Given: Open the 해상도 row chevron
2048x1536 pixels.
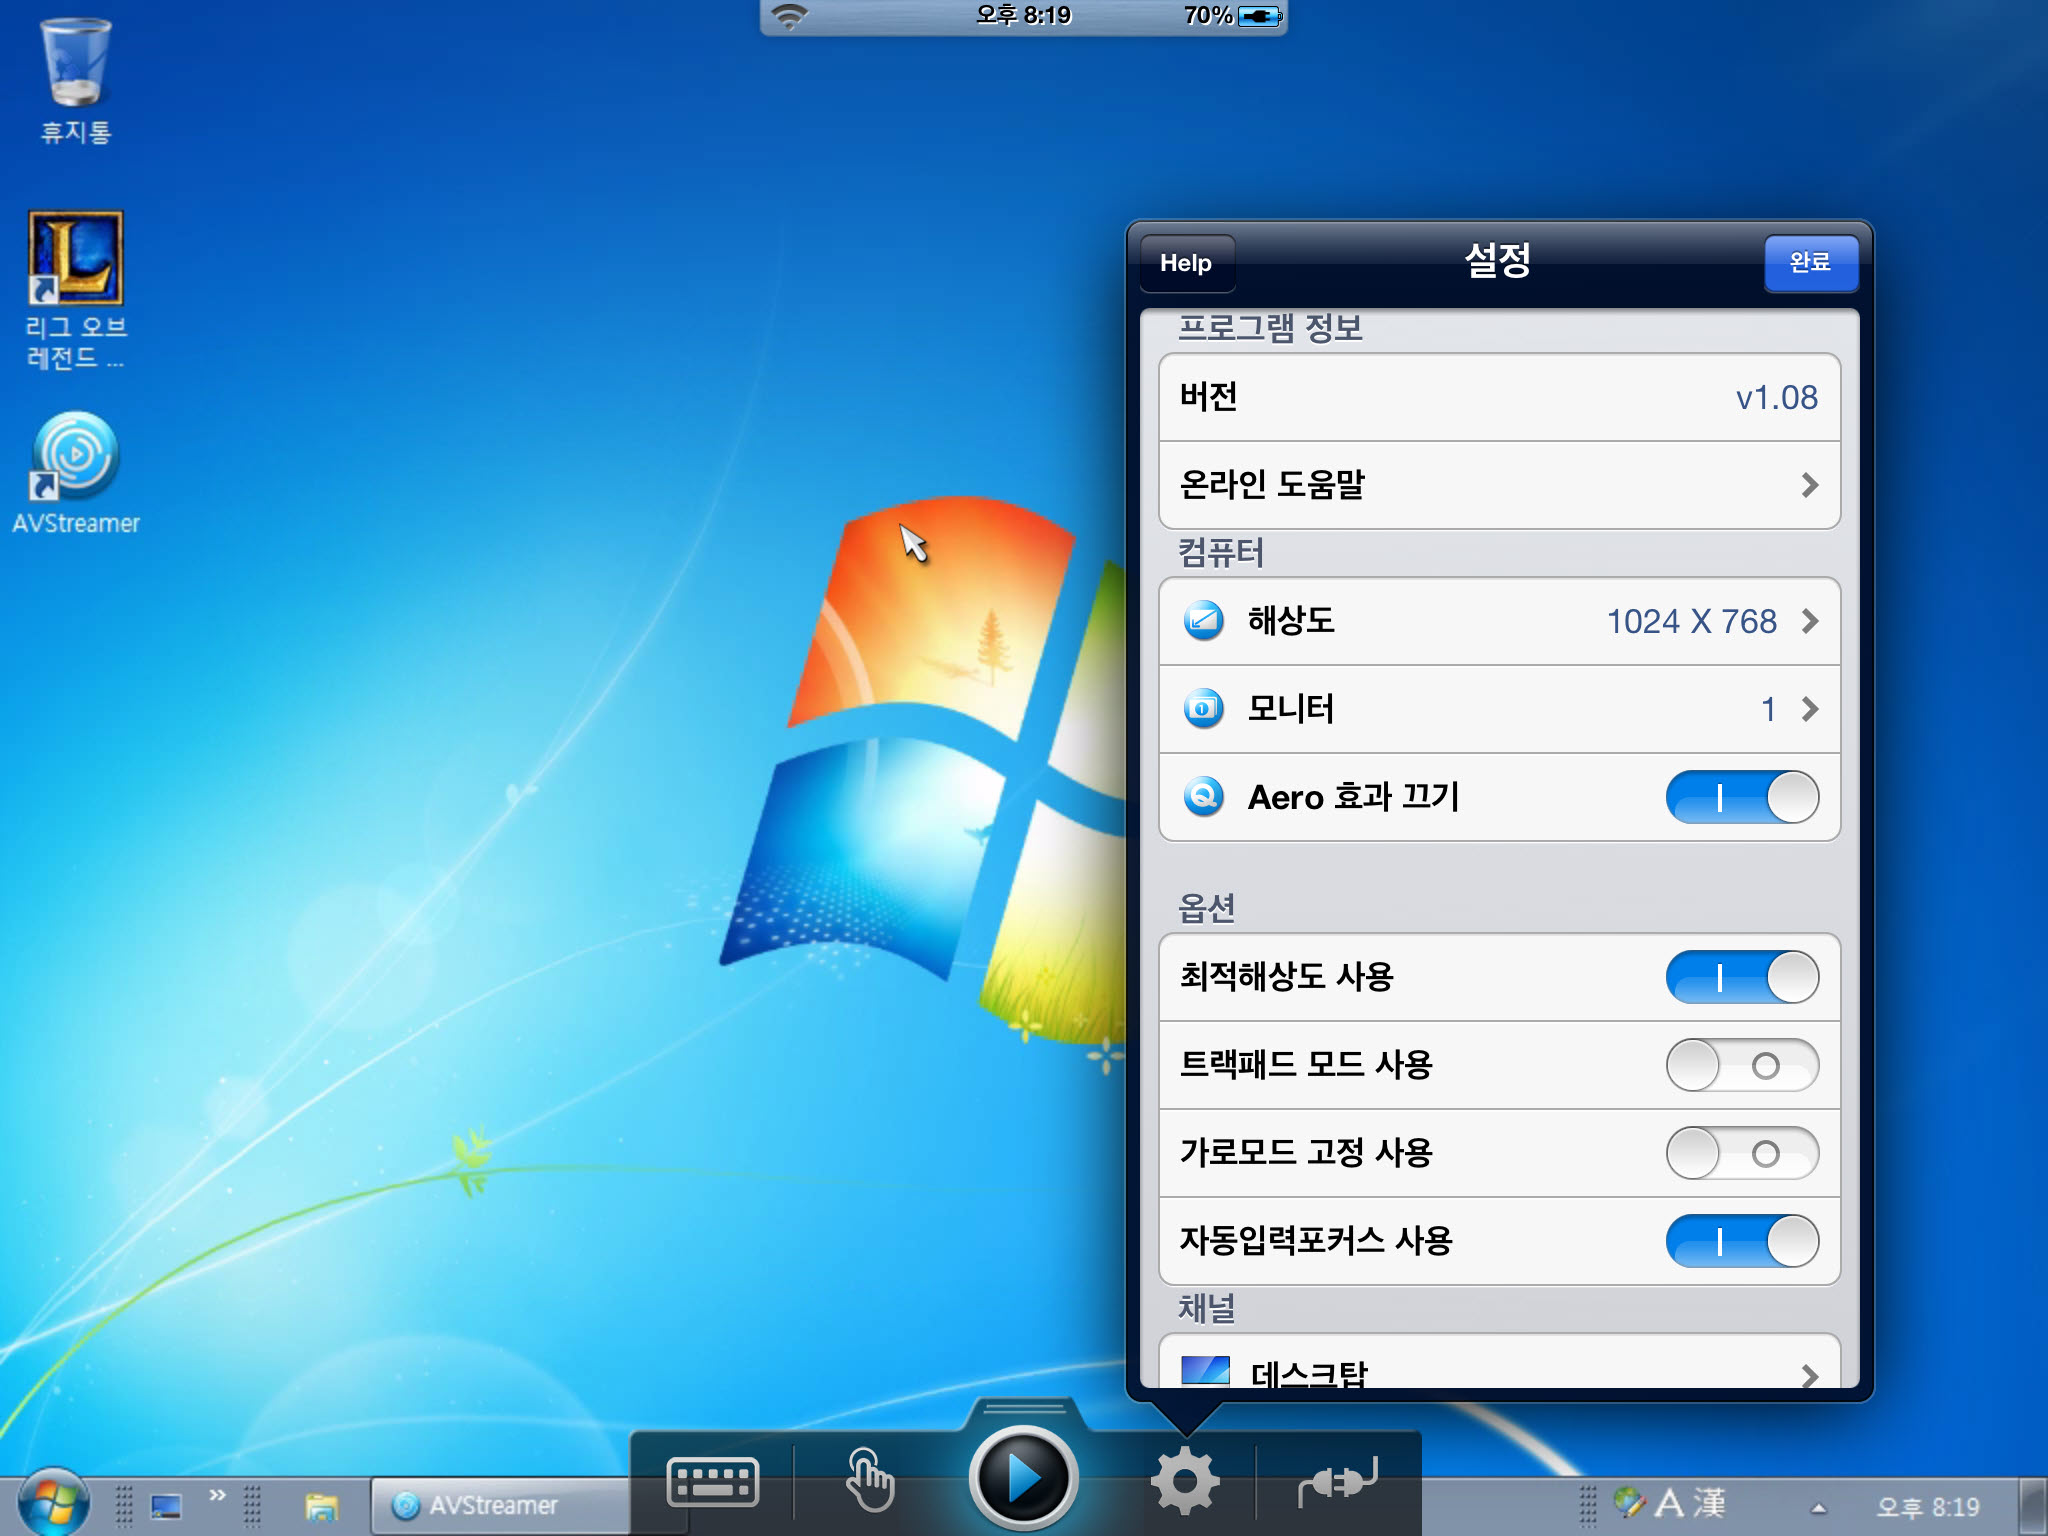Looking at the screenshot, I should (x=1809, y=621).
